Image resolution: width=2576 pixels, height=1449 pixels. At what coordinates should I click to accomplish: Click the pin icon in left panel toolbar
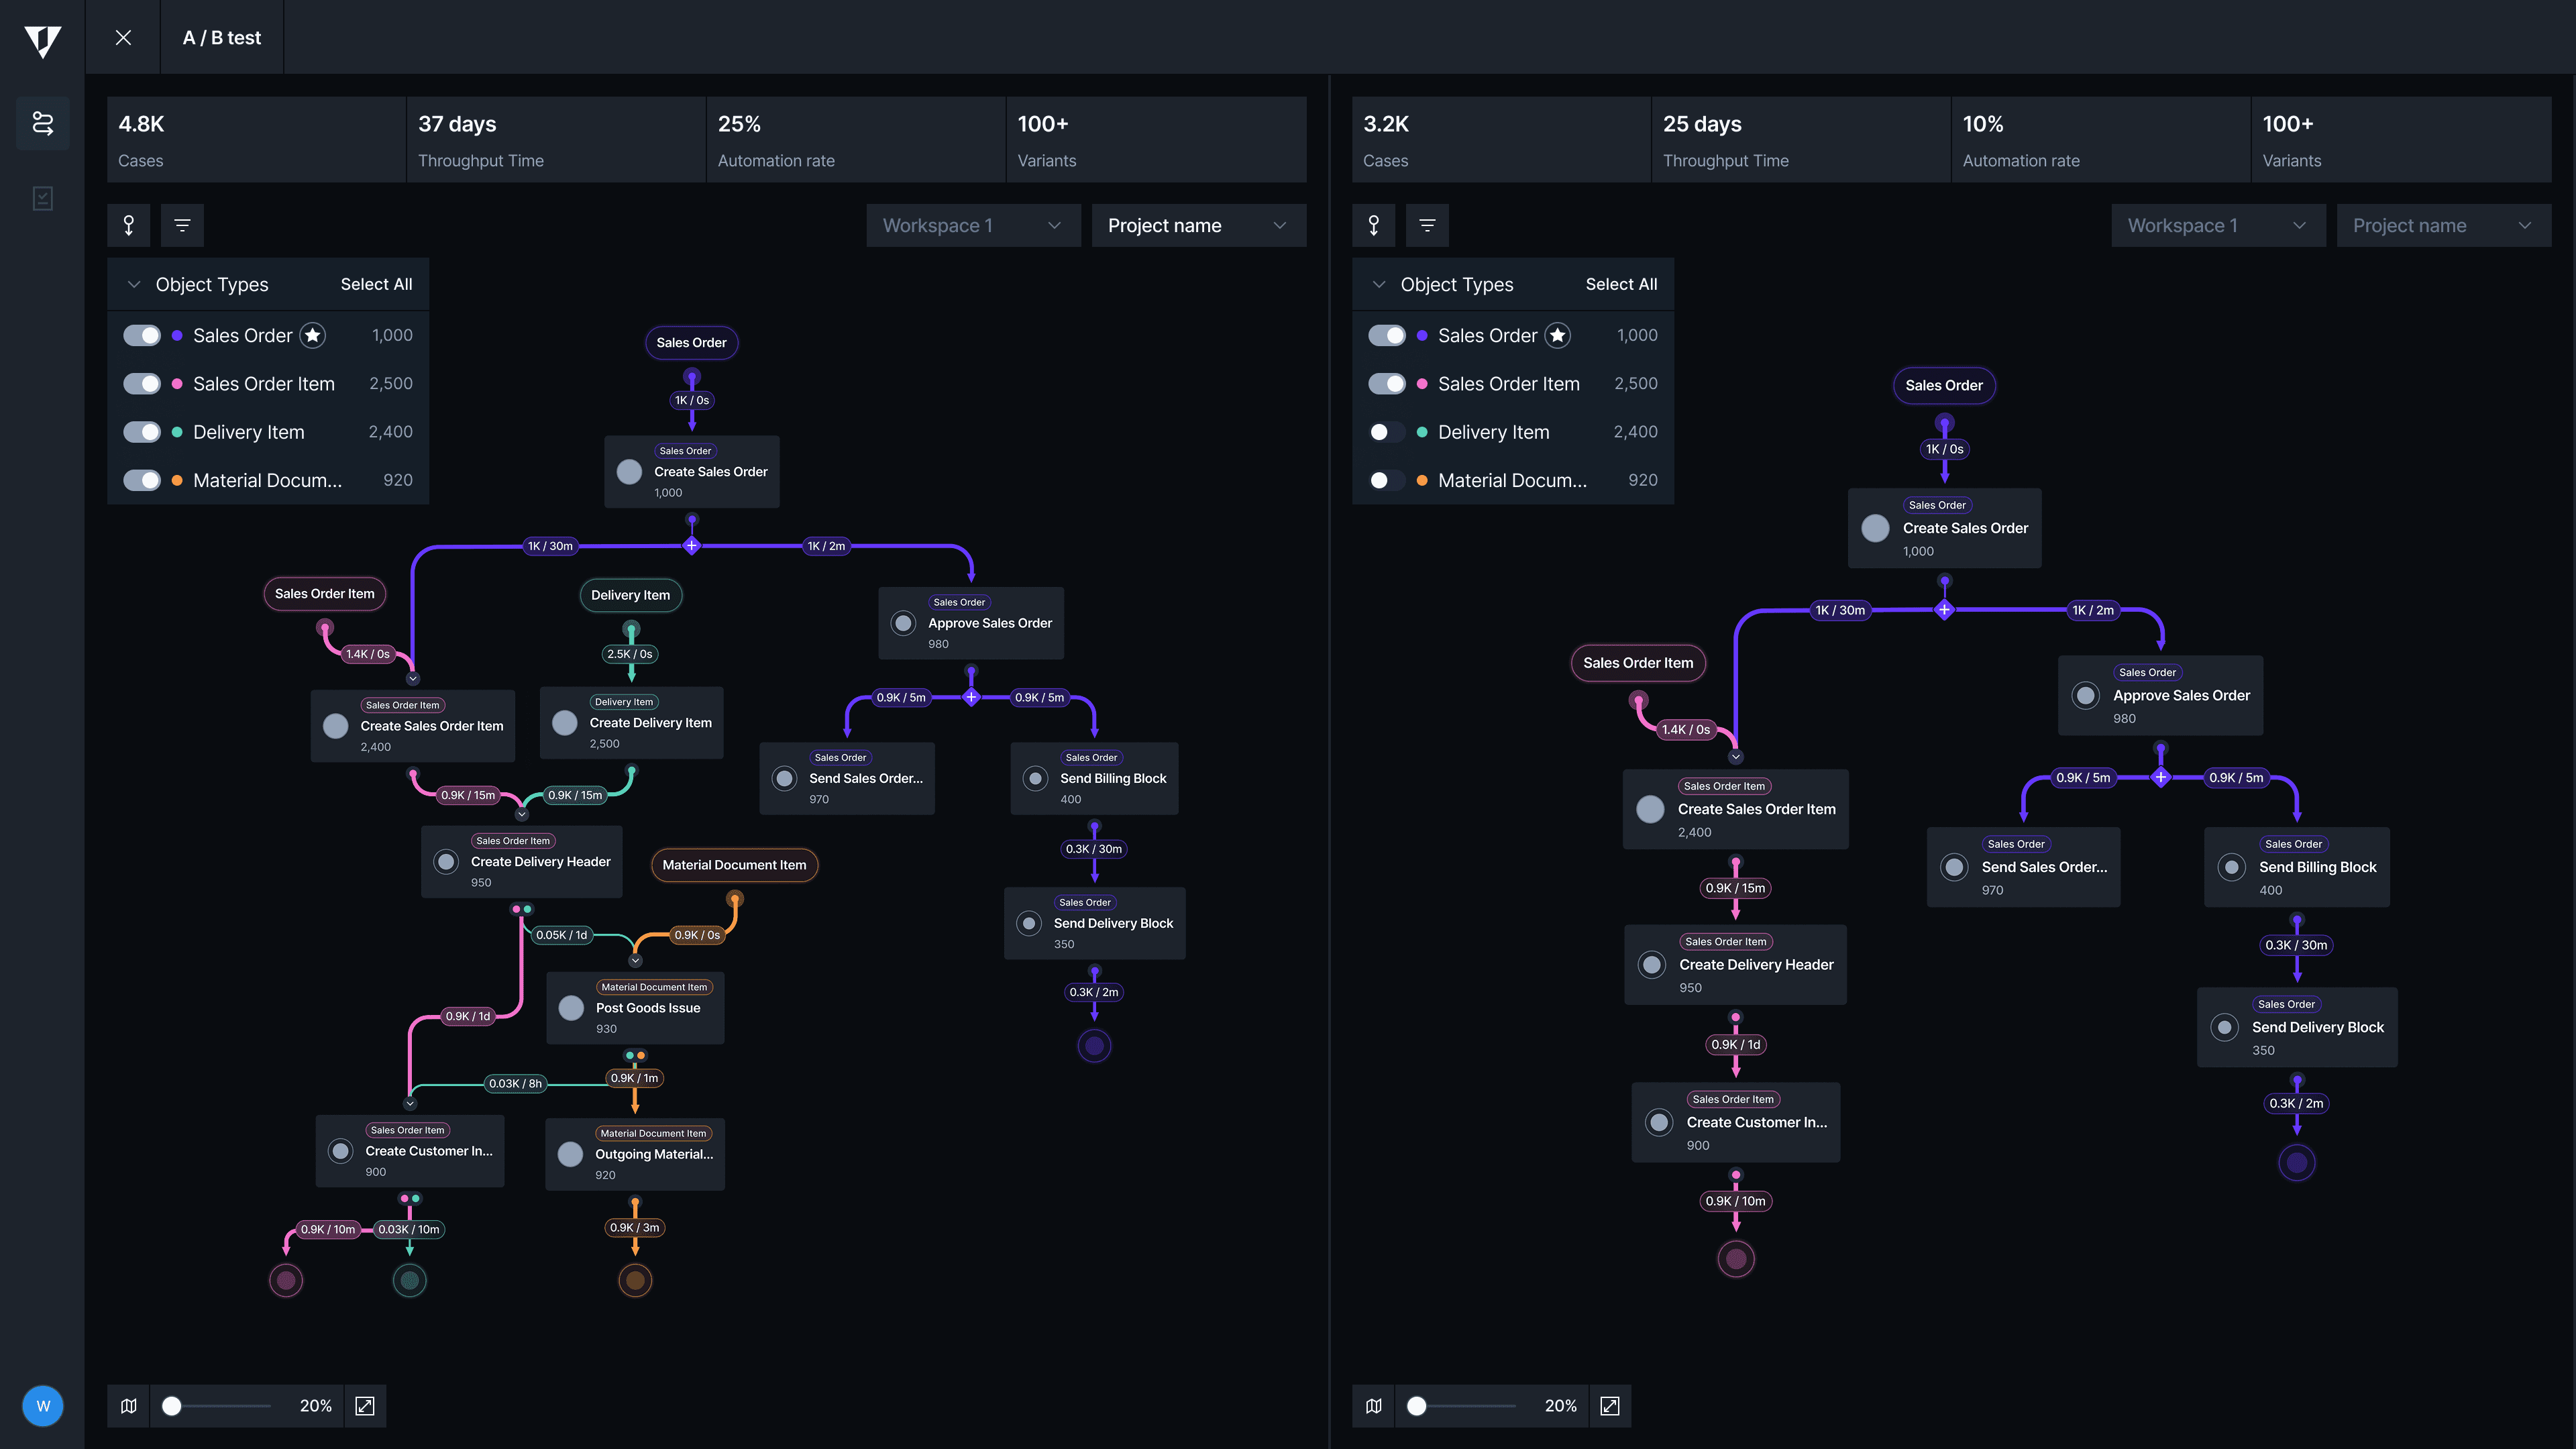129,225
